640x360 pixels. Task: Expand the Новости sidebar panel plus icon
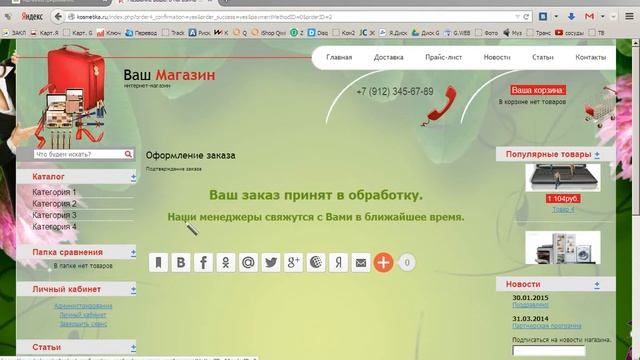[597, 285]
